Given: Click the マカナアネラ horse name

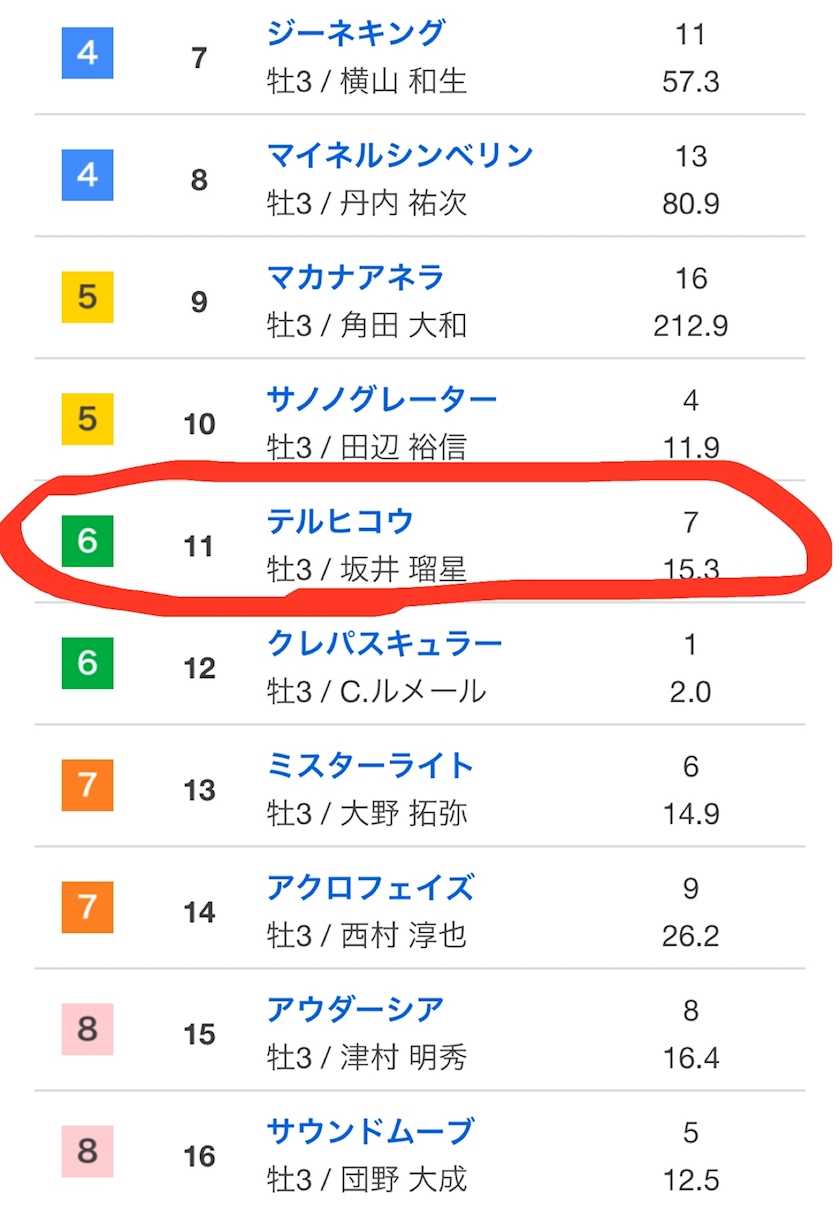Looking at the screenshot, I should [355, 278].
